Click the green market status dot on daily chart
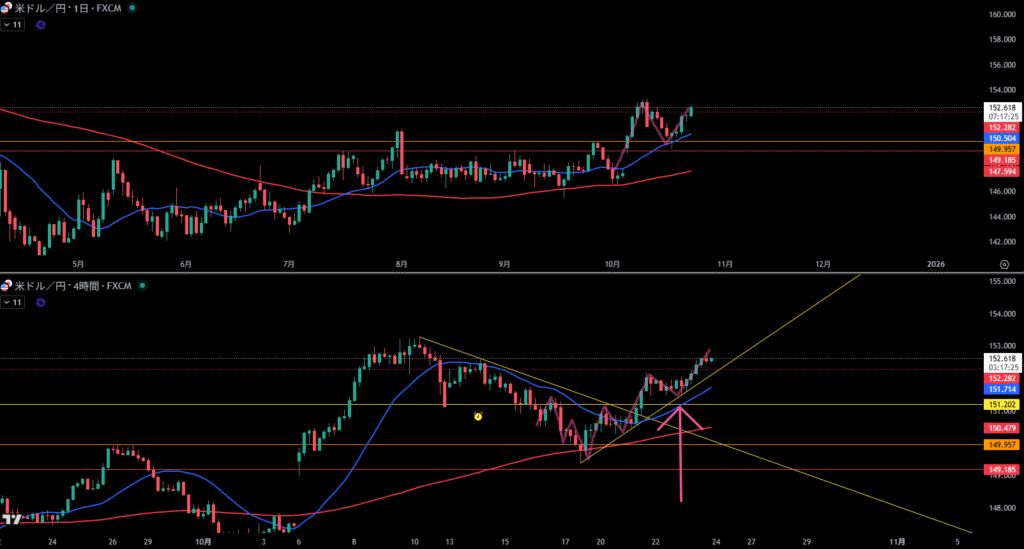This screenshot has height=549, width=1024. 133,7
